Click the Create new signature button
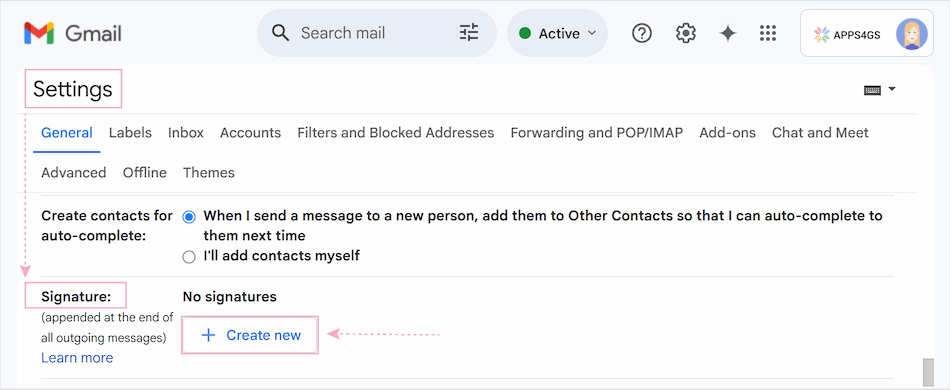The image size is (950, 390). coord(250,335)
